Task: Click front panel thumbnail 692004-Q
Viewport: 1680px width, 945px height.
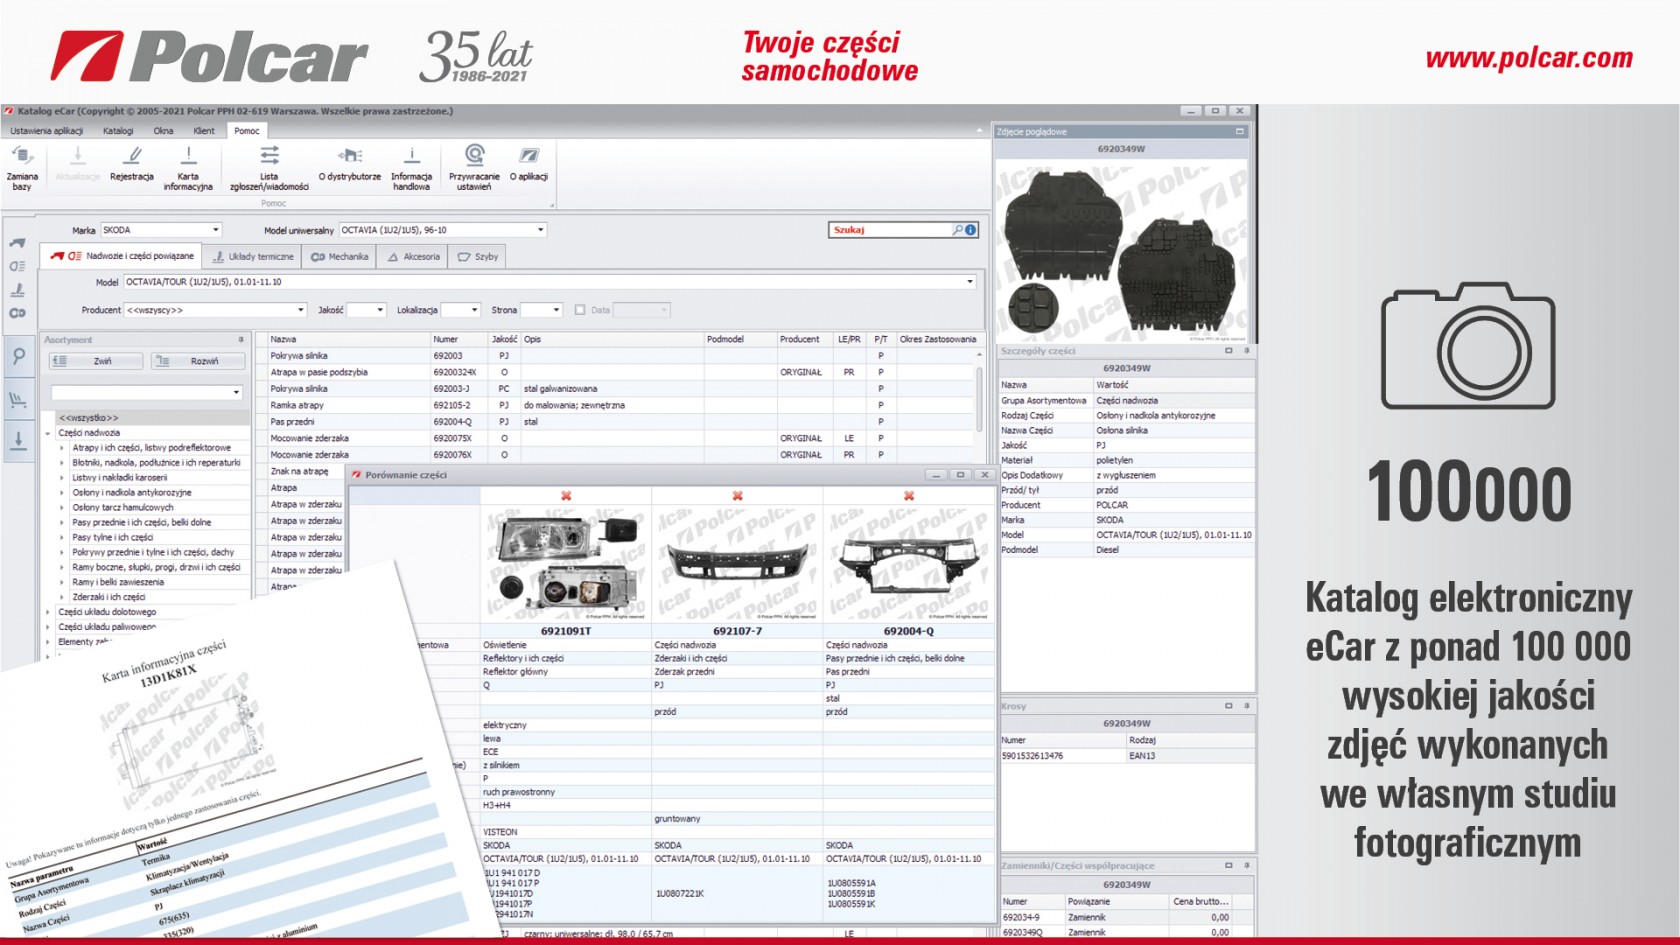Action: [x=908, y=564]
